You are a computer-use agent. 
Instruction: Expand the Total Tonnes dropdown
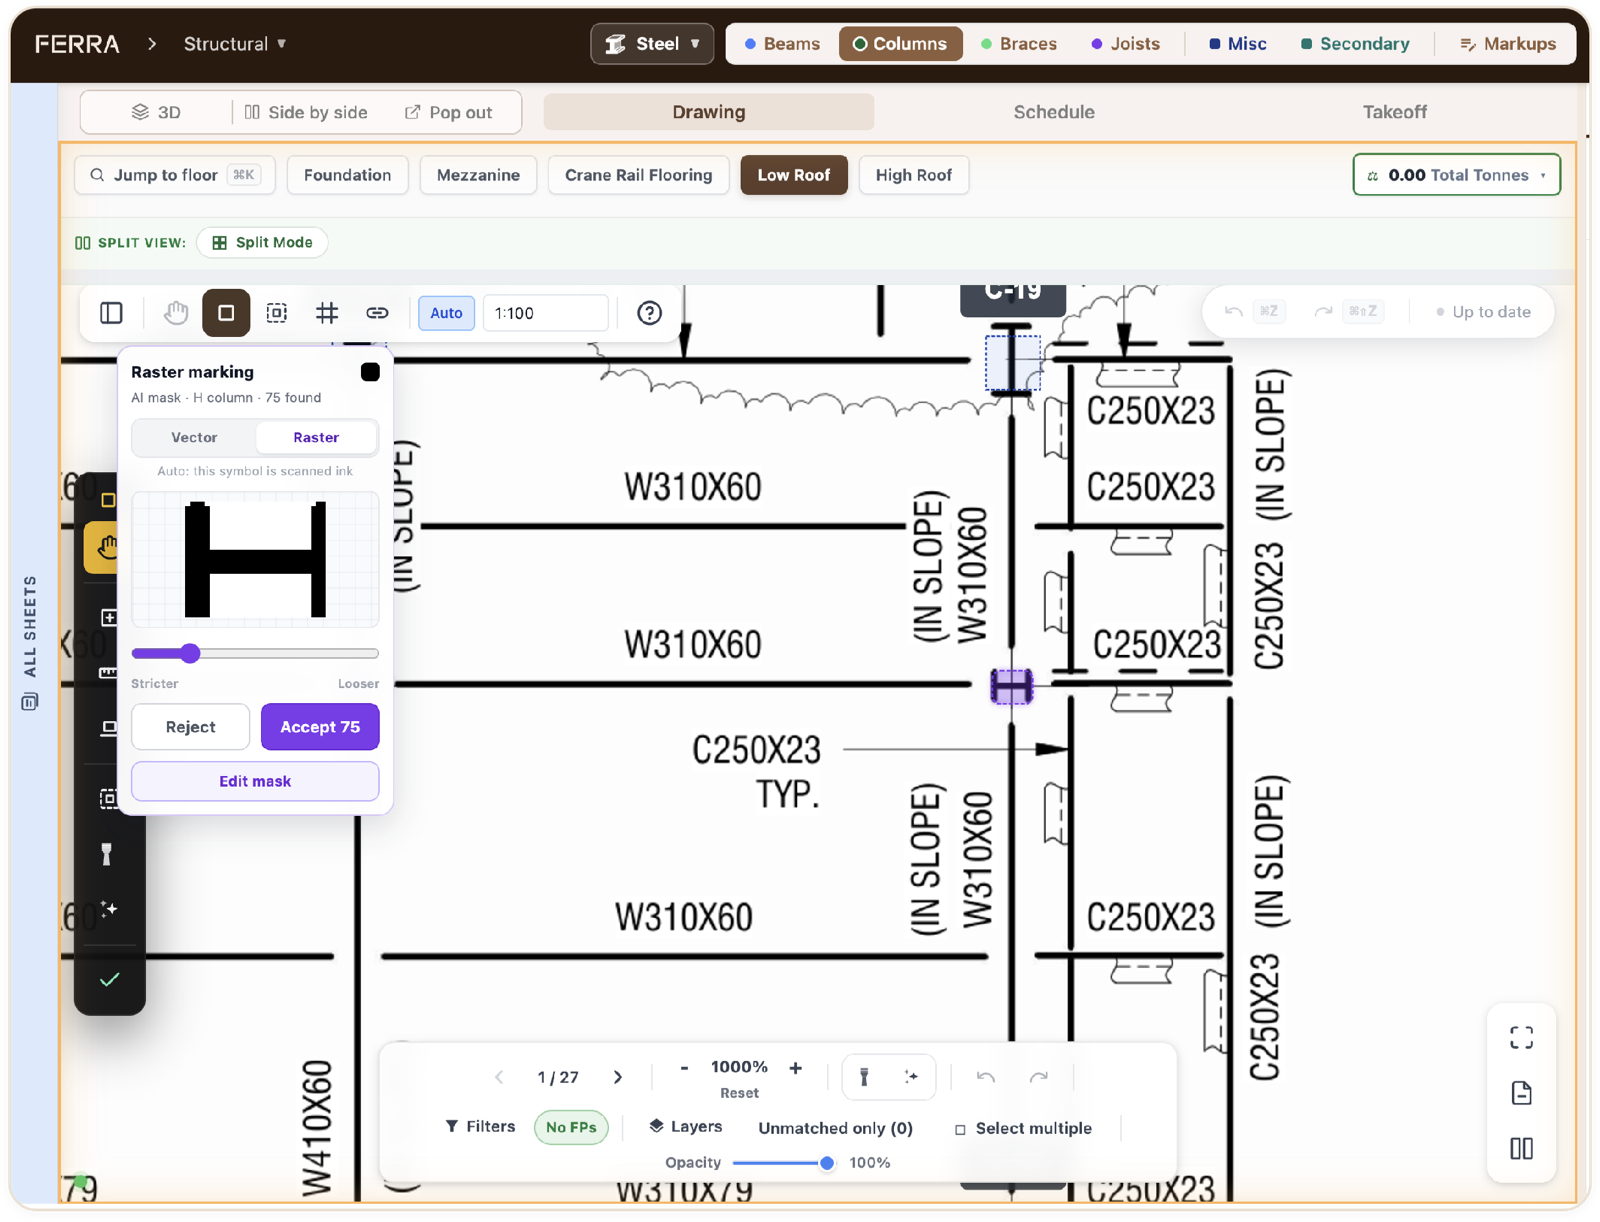tap(1456, 175)
